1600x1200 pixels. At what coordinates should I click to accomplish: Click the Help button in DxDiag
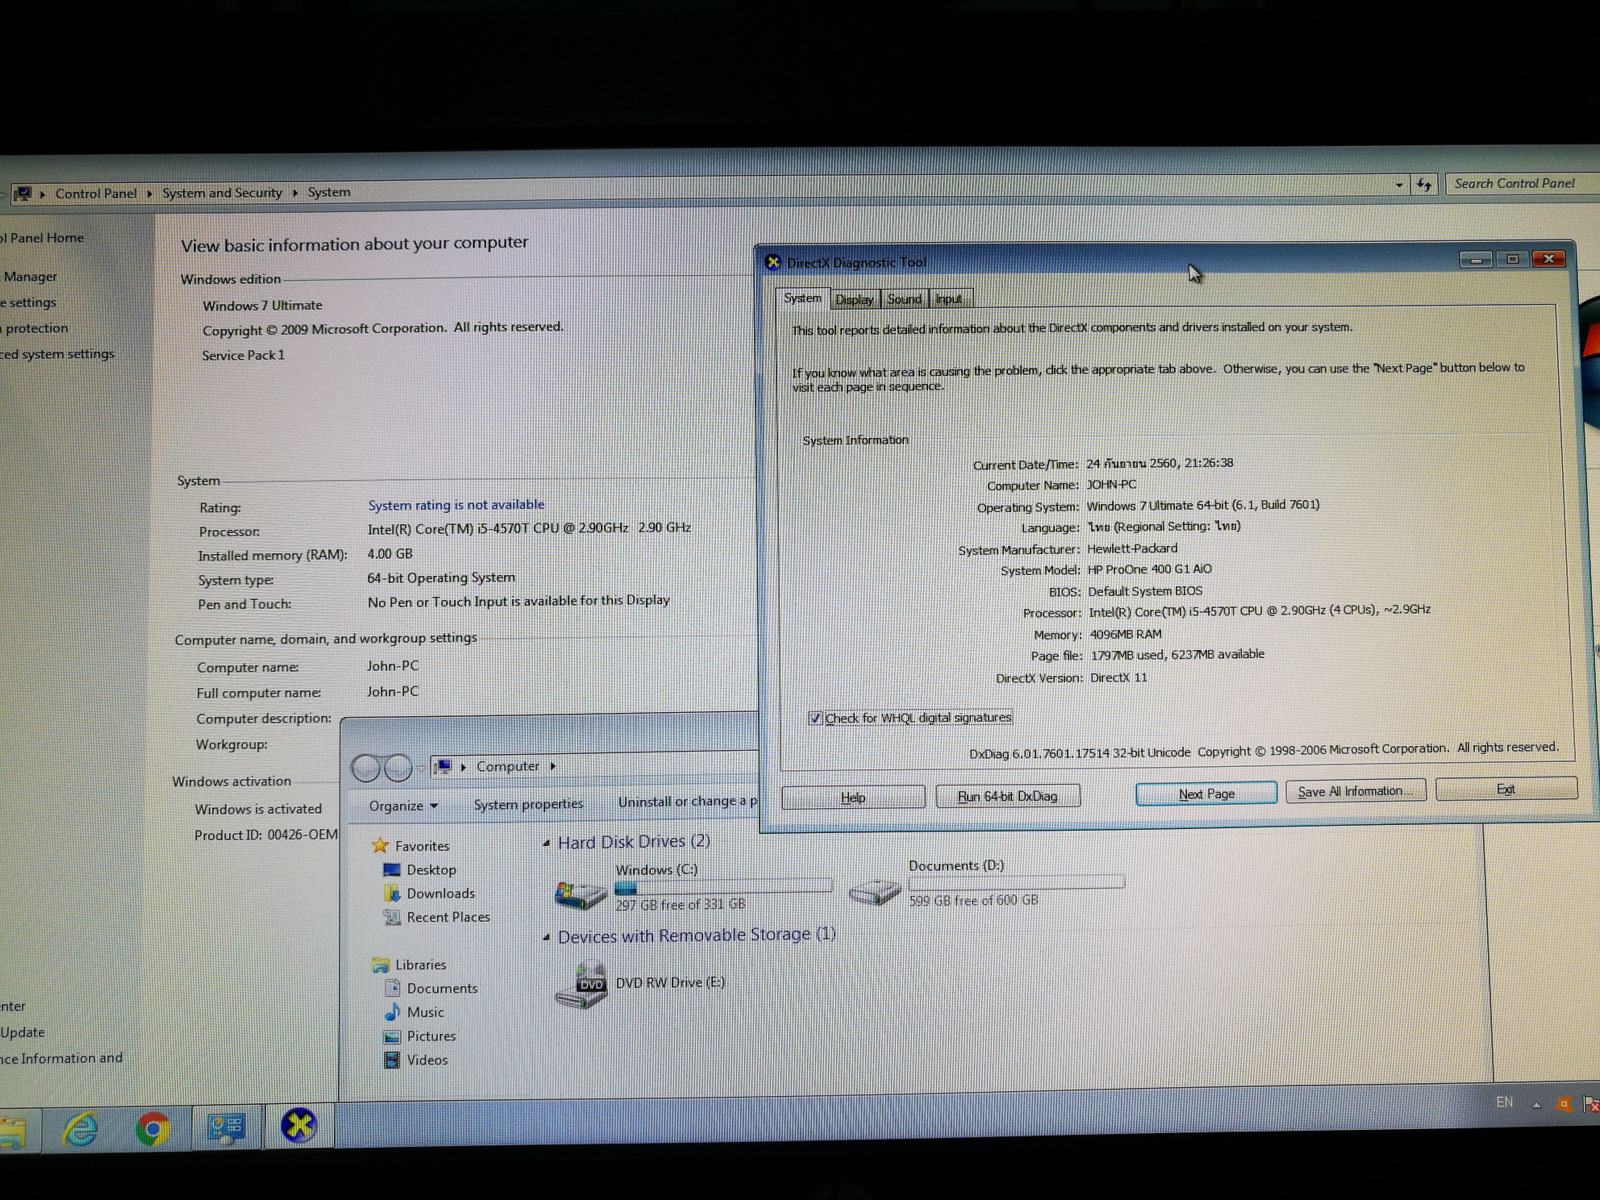click(x=853, y=798)
